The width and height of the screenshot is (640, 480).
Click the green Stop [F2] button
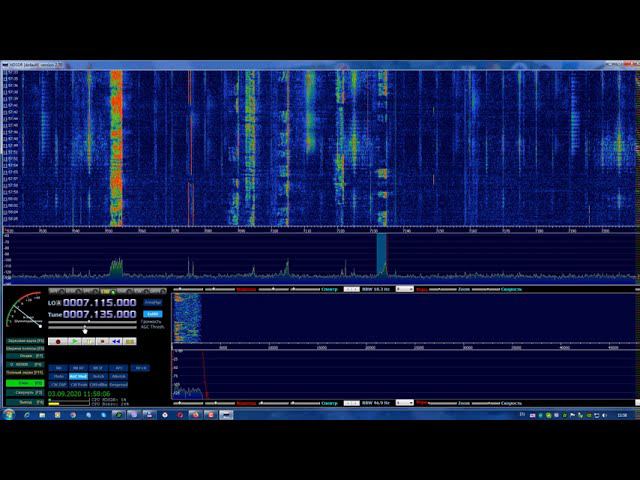pos(25,383)
